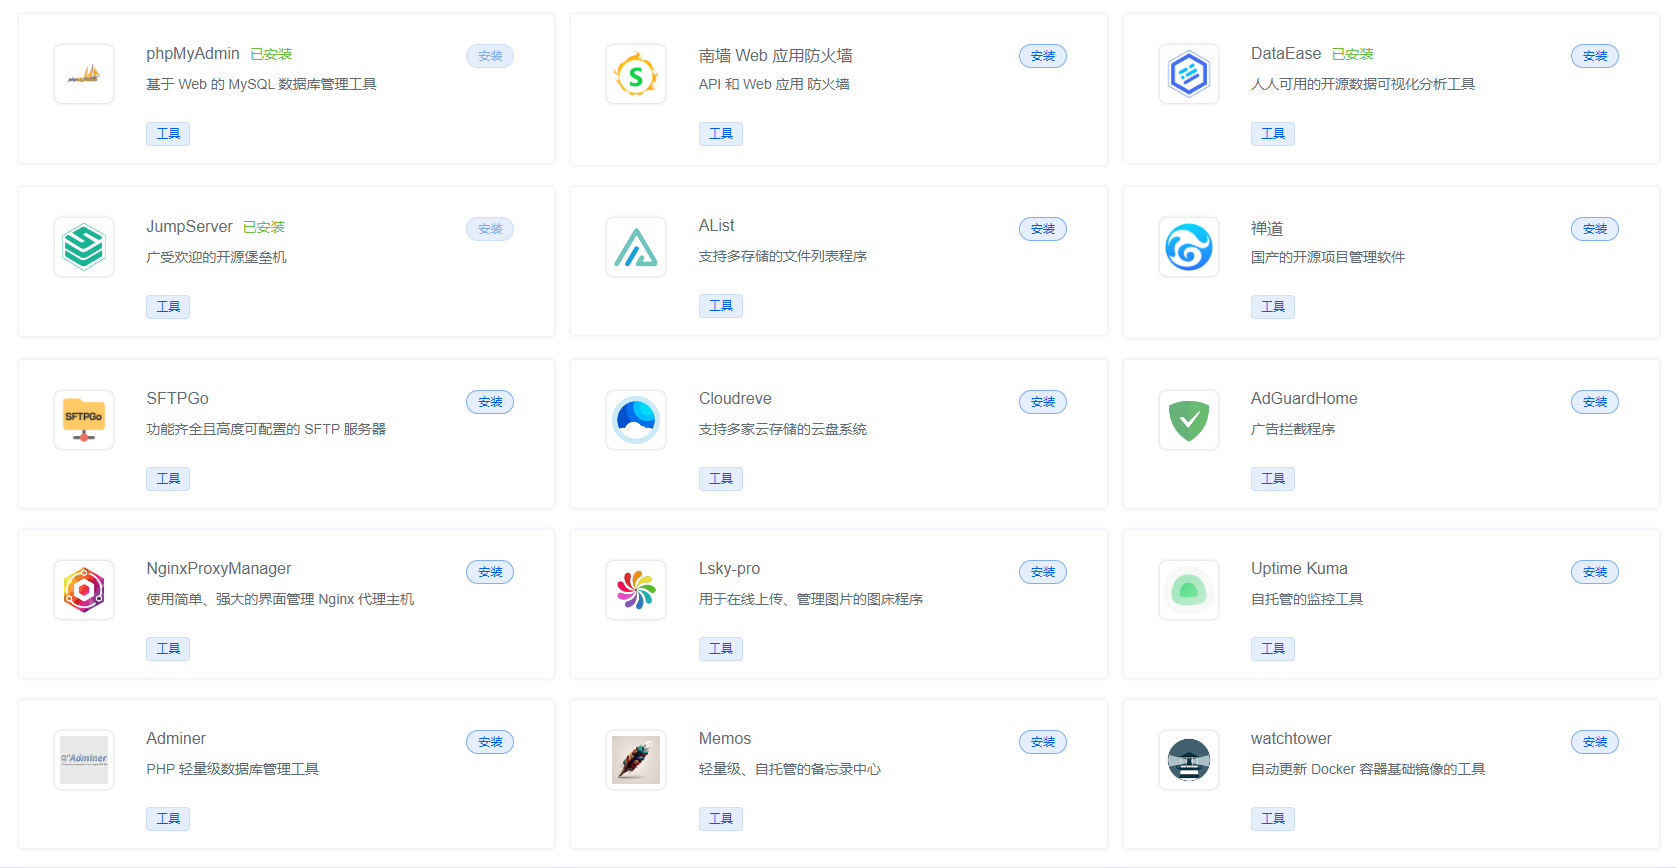The width and height of the screenshot is (1676, 868).
Task: Click install button for 禅道
Action: click(x=1594, y=229)
